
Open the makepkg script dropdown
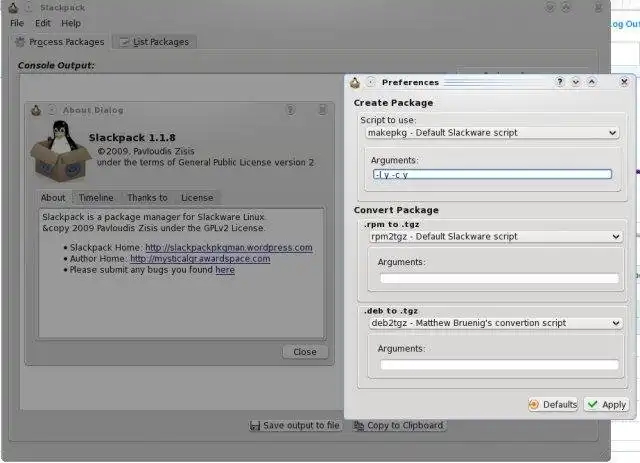492,133
